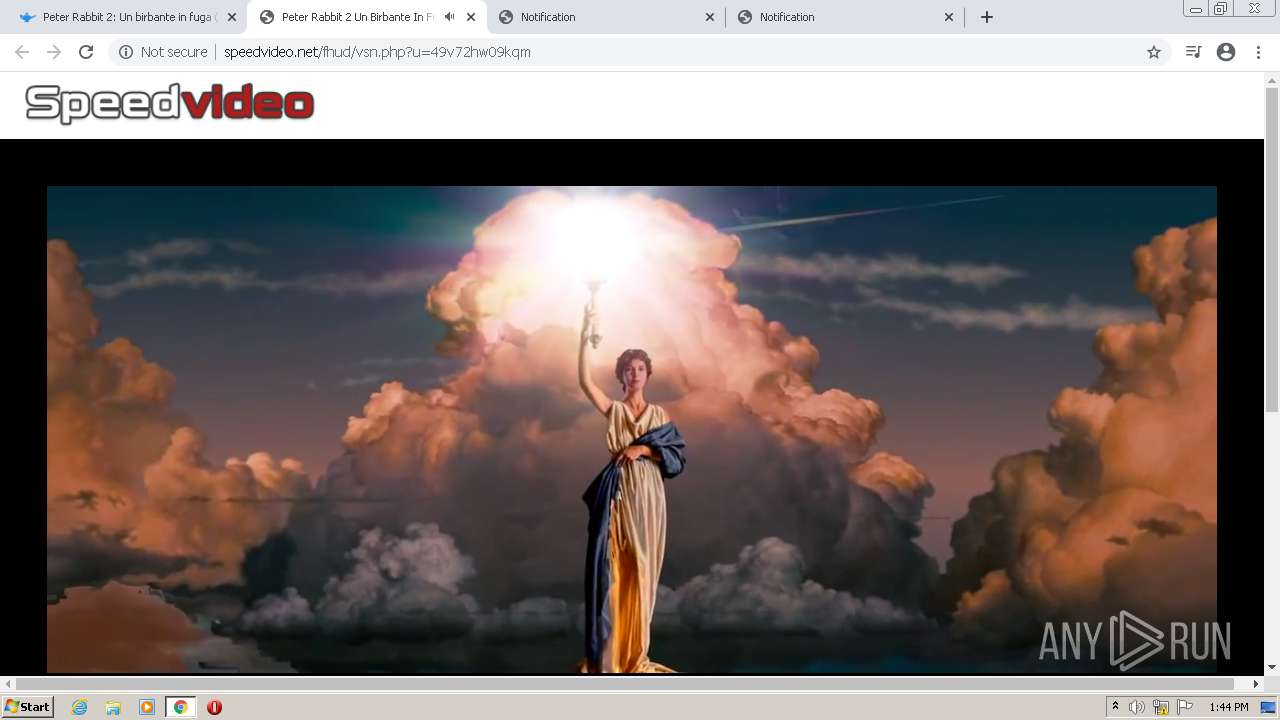Open the Windows Start menu
This screenshot has height=720, width=1280.
point(28,707)
